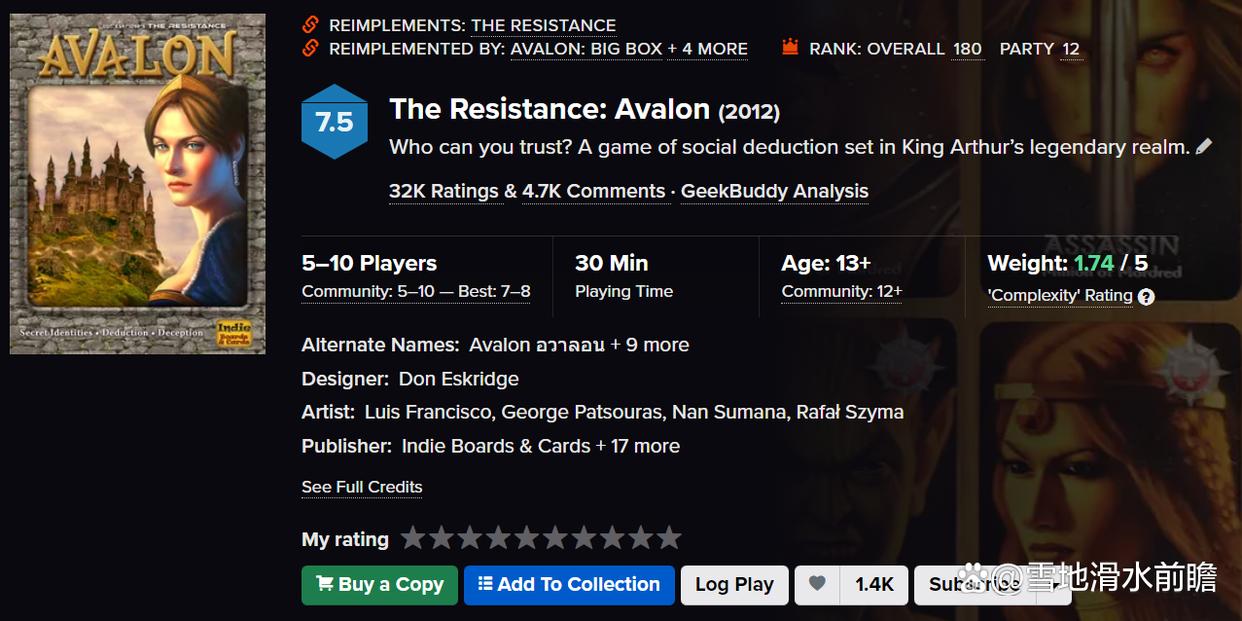Open the GeekBuddy Analysis link
Image resolution: width=1242 pixels, height=621 pixels.
tap(774, 191)
